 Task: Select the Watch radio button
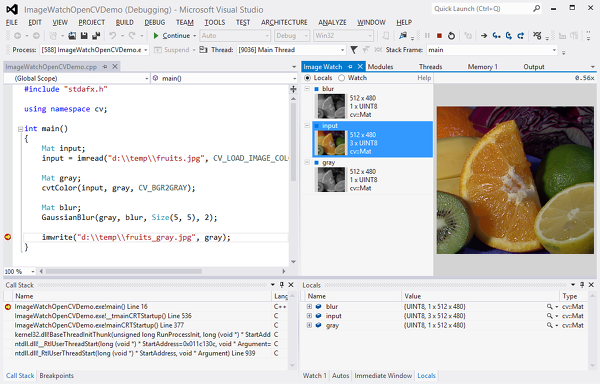(x=341, y=78)
